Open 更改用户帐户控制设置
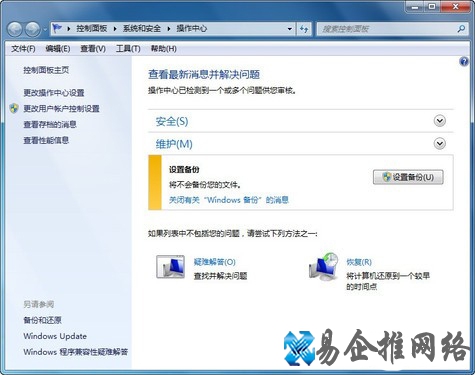Viewport: 475px width, 375px height. tap(61, 109)
